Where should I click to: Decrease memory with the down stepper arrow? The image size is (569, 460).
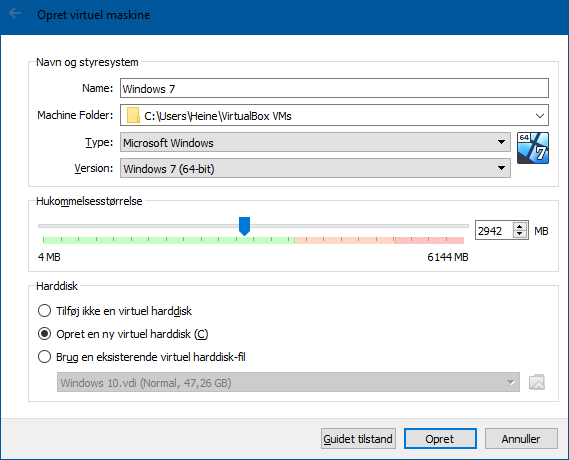click(x=520, y=234)
